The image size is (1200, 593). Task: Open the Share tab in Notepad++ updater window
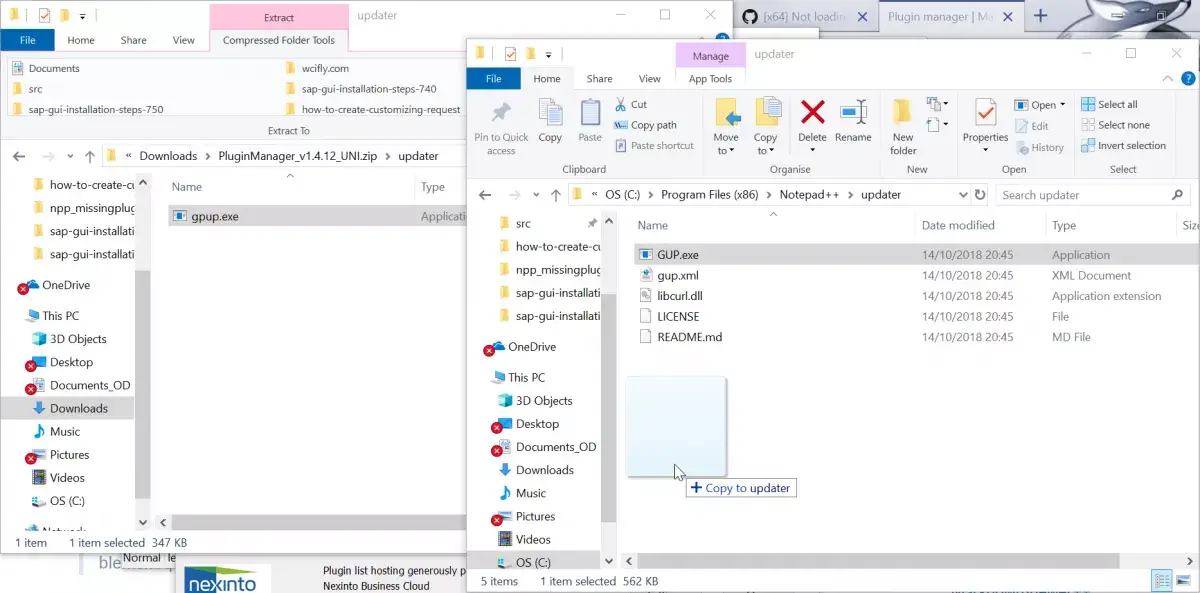click(600, 79)
